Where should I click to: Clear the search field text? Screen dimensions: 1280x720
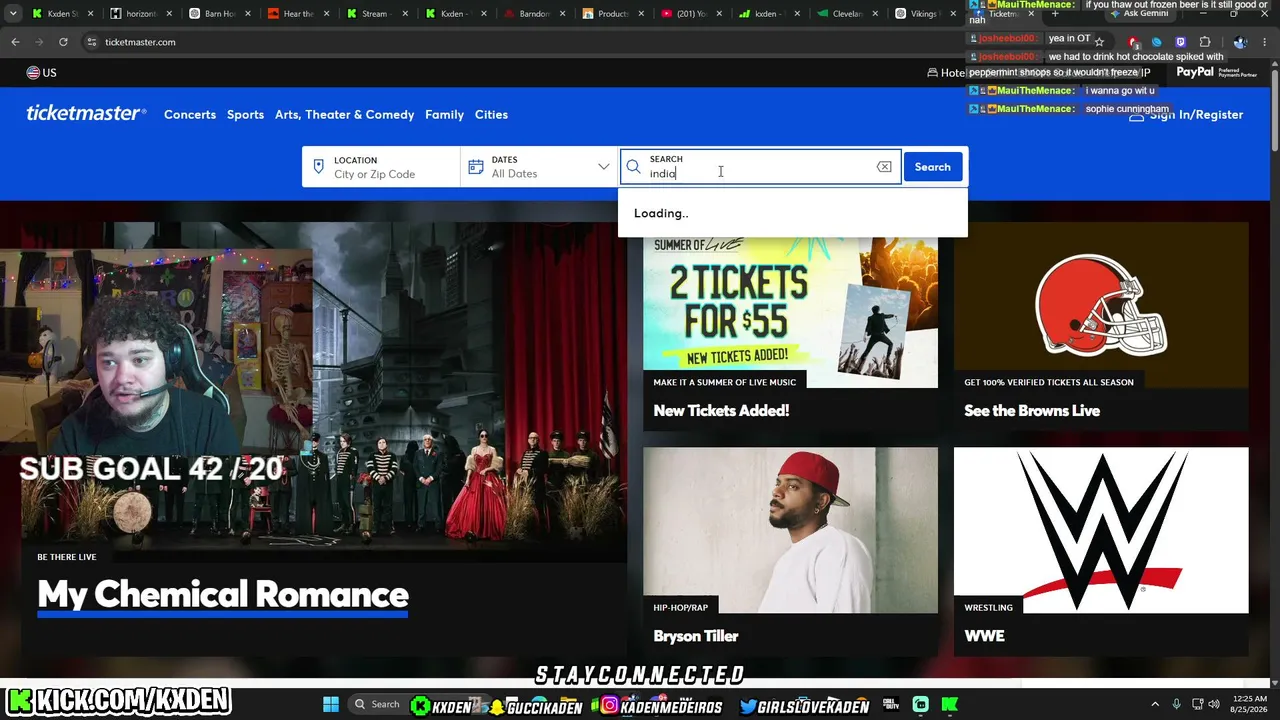click(x=884, y=167)
